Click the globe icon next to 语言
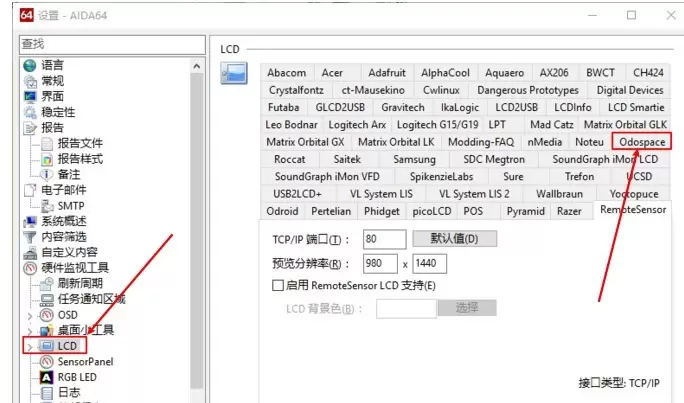Viewport: 684px width, 403px height. pos(30,65)
